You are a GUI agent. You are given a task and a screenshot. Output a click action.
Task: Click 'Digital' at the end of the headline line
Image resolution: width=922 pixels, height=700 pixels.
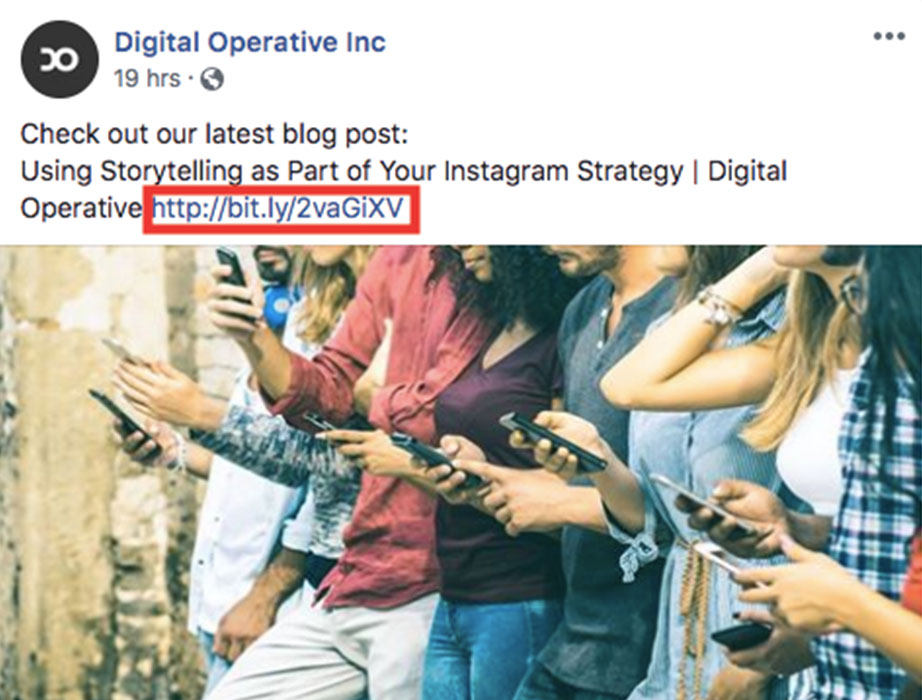747,172
